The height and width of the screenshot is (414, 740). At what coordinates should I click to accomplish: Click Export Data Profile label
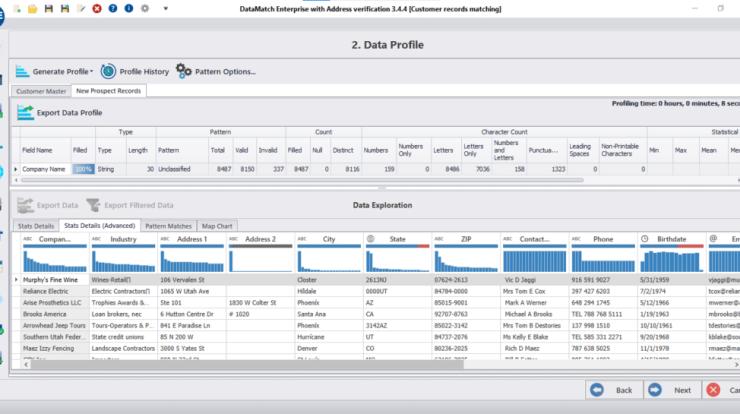pyautogui.click(x=69, y=113)
